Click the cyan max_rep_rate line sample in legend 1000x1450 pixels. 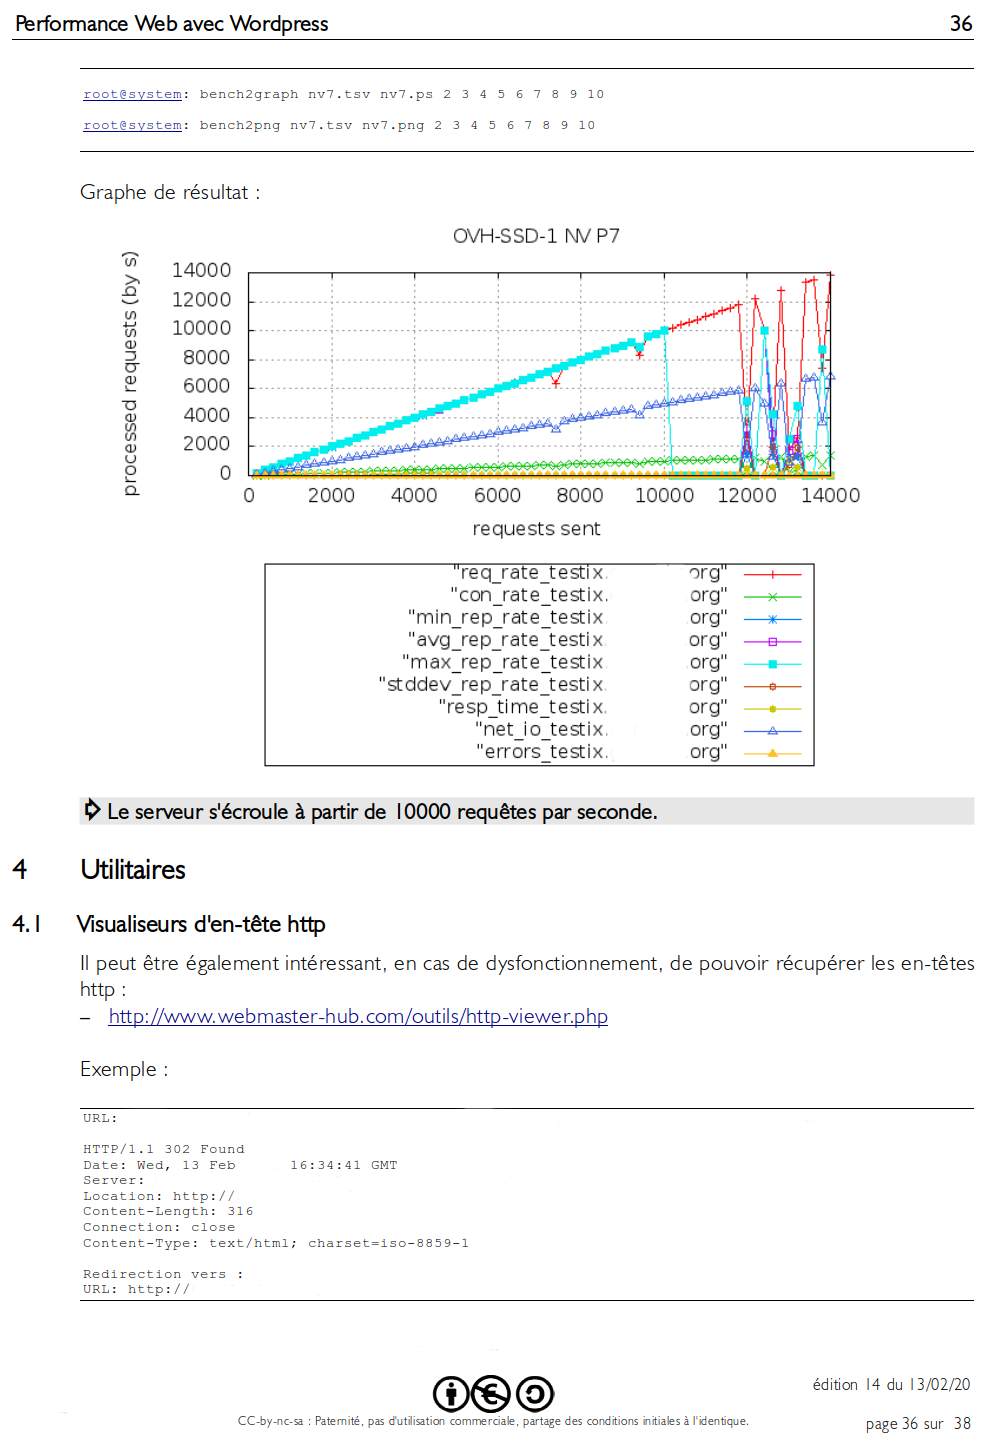pos(772,663)
